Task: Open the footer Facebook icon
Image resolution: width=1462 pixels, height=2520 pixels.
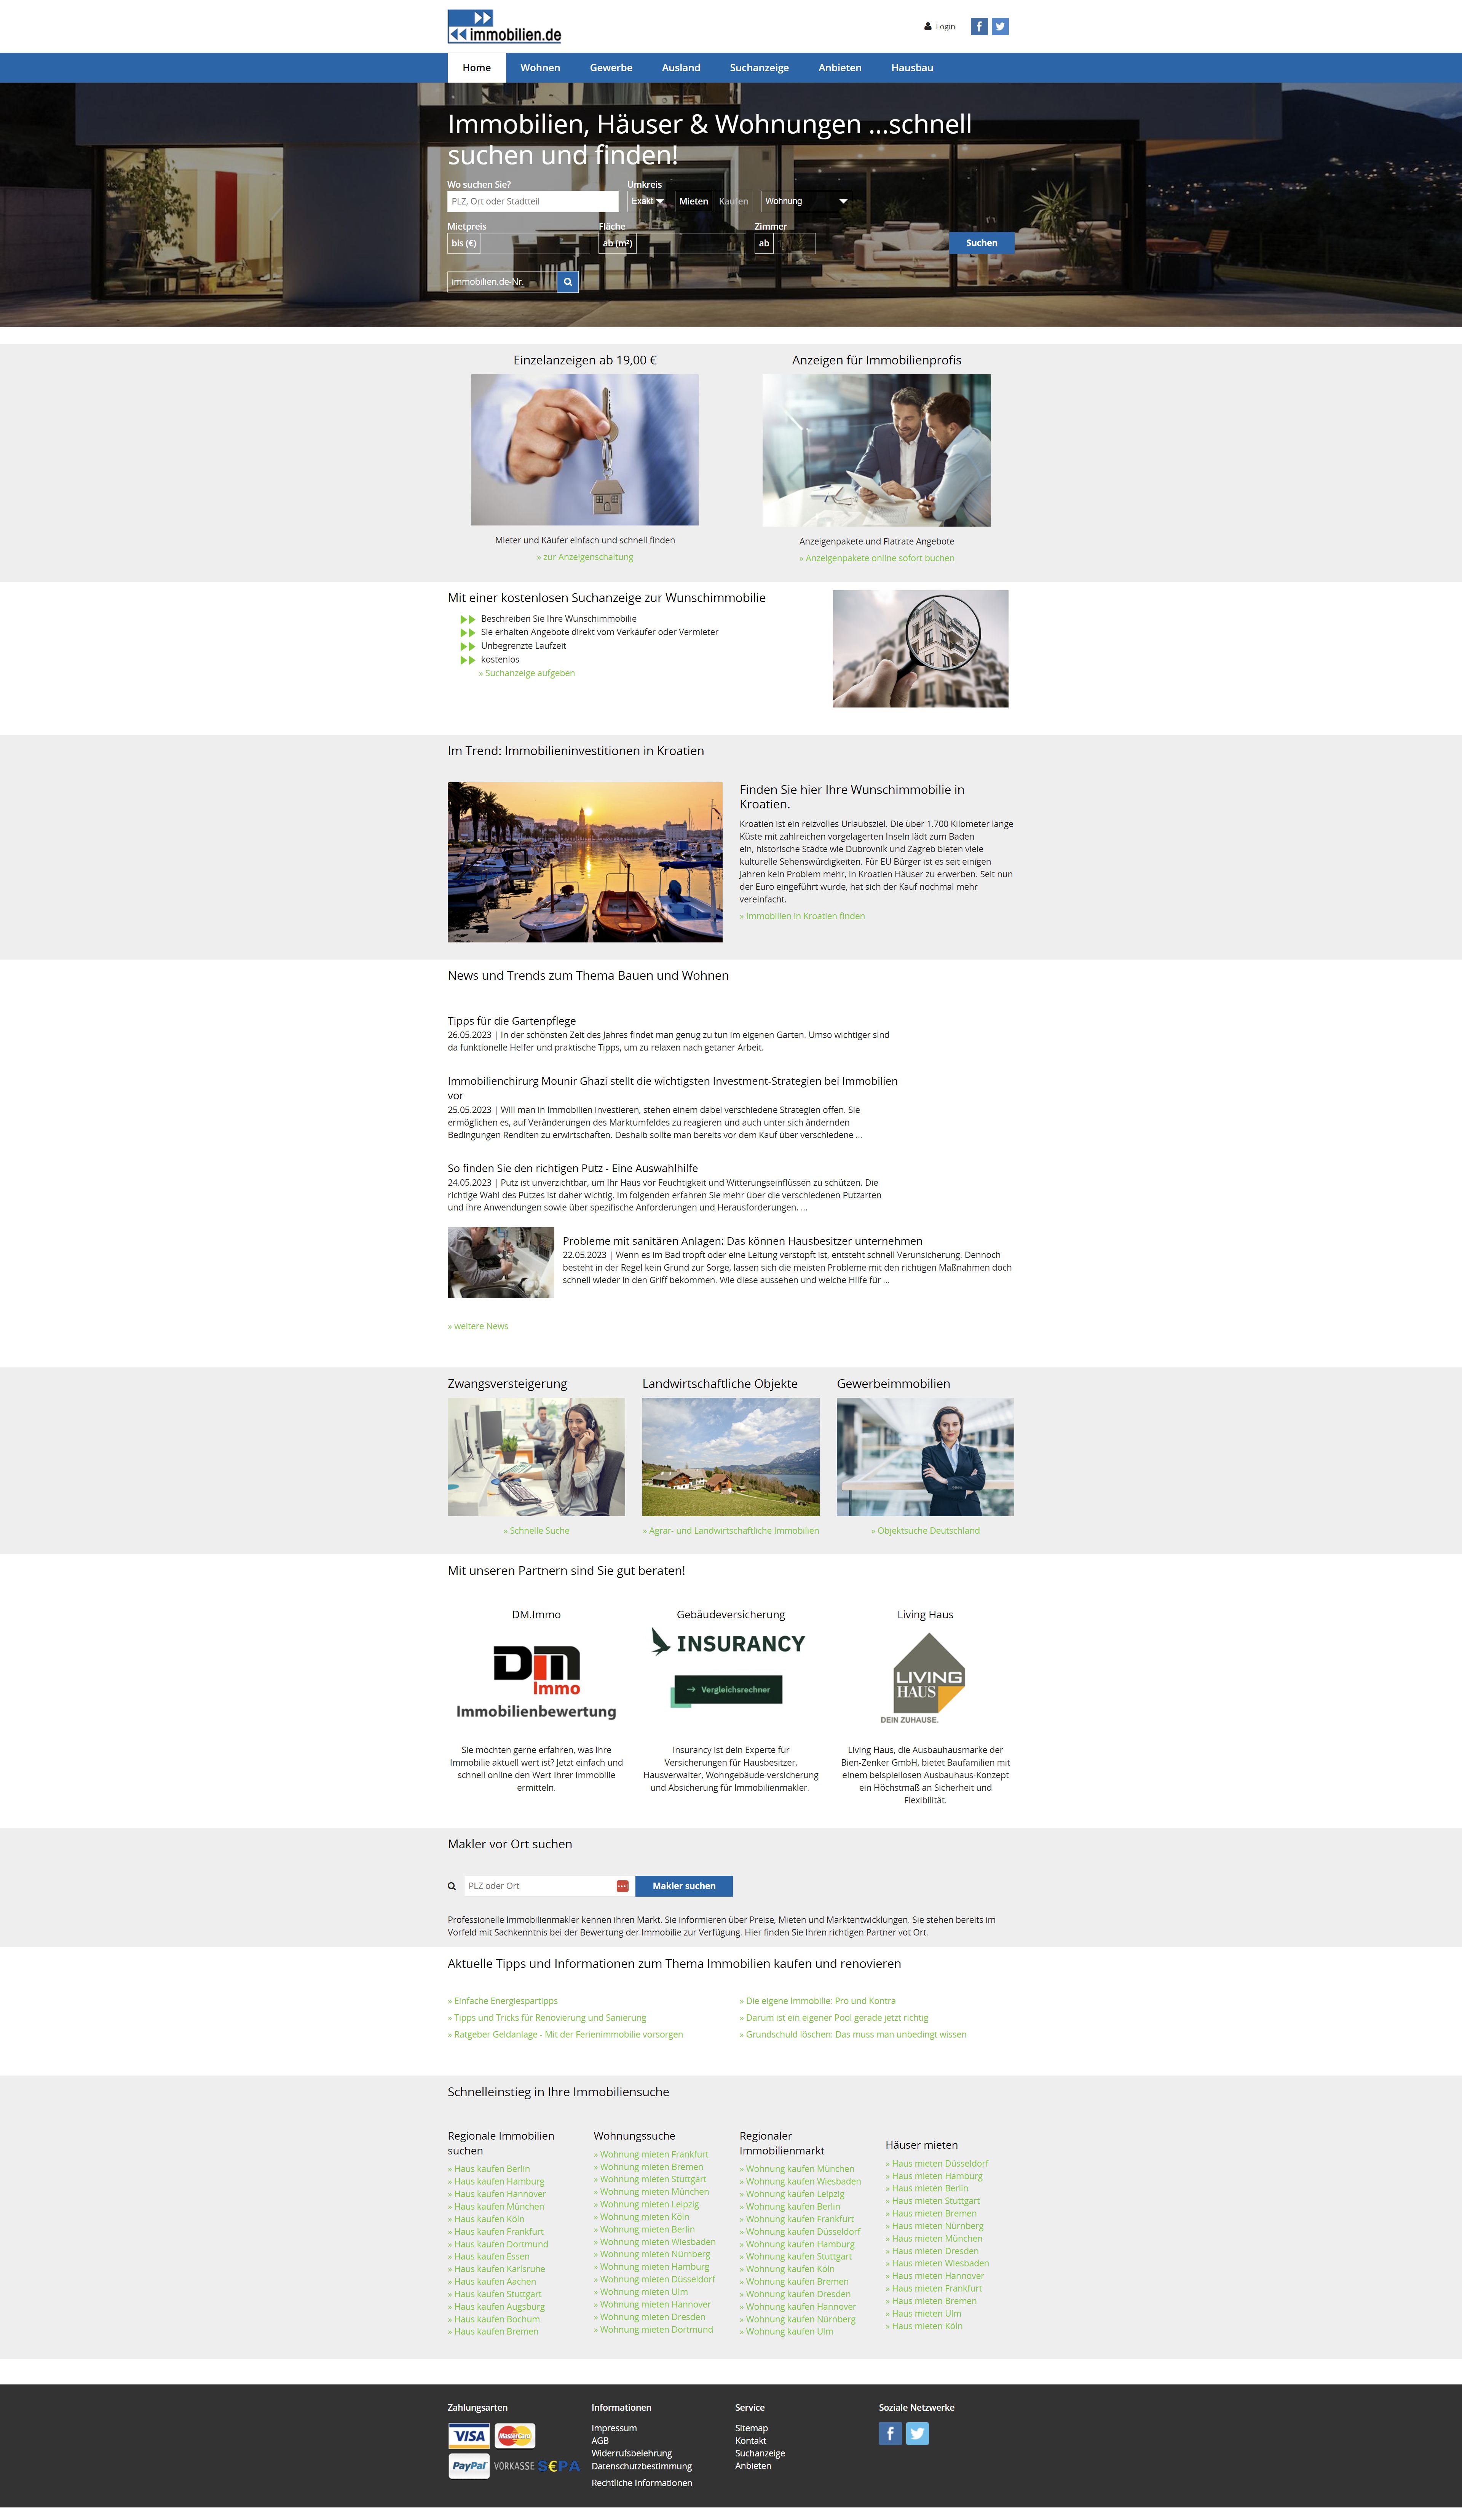Action: pyautogui.click(x=890, y=2434)
